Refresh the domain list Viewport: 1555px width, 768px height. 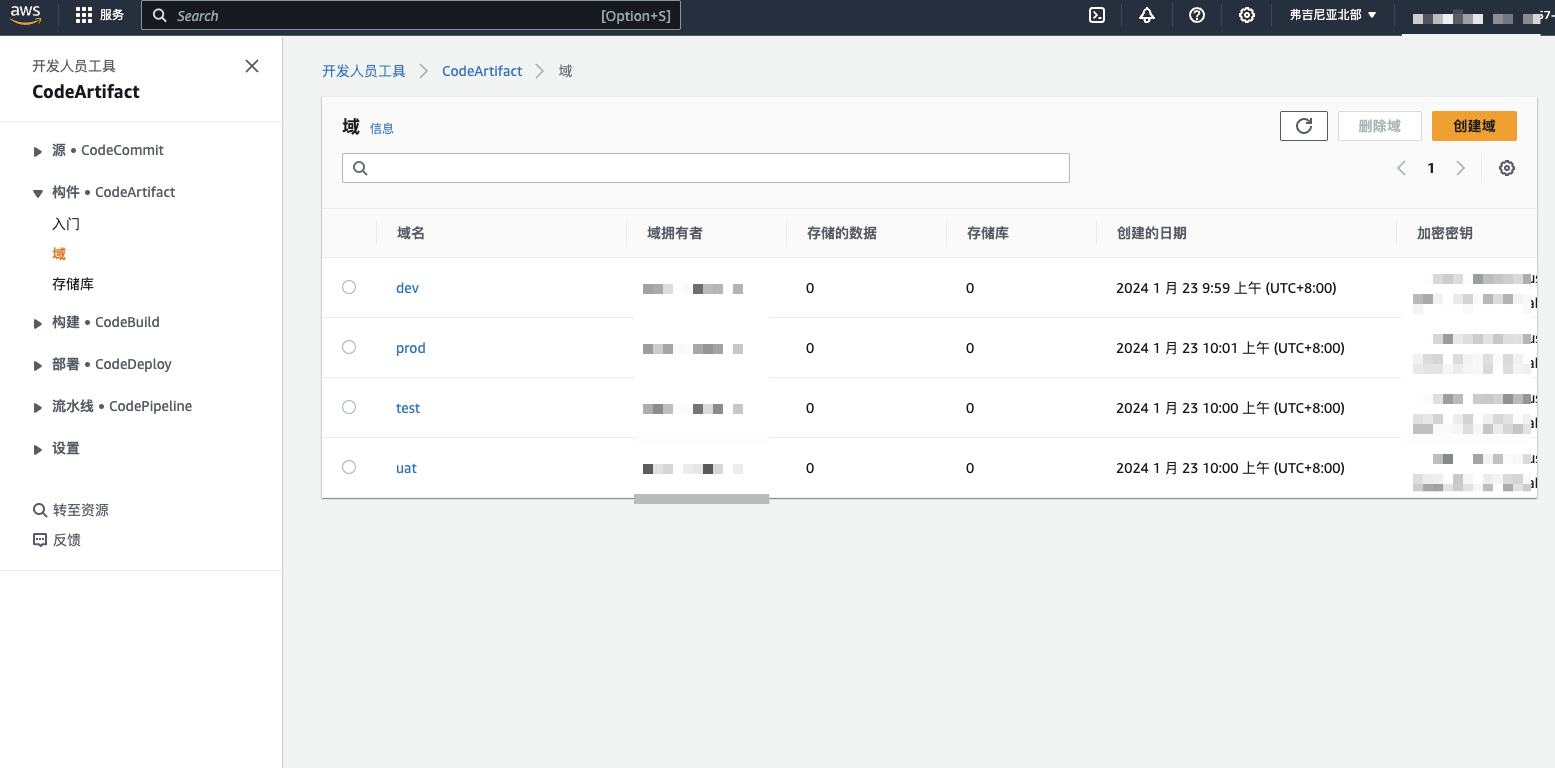click(1304, 126)
